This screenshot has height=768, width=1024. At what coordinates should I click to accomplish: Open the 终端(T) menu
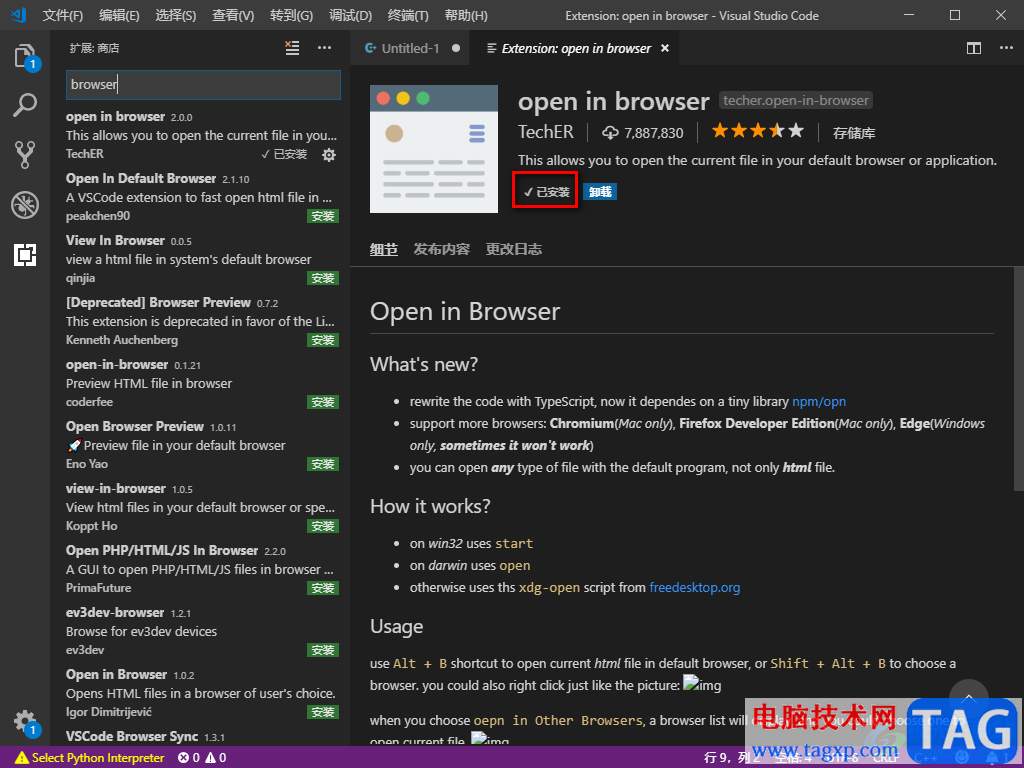(408, 15)
